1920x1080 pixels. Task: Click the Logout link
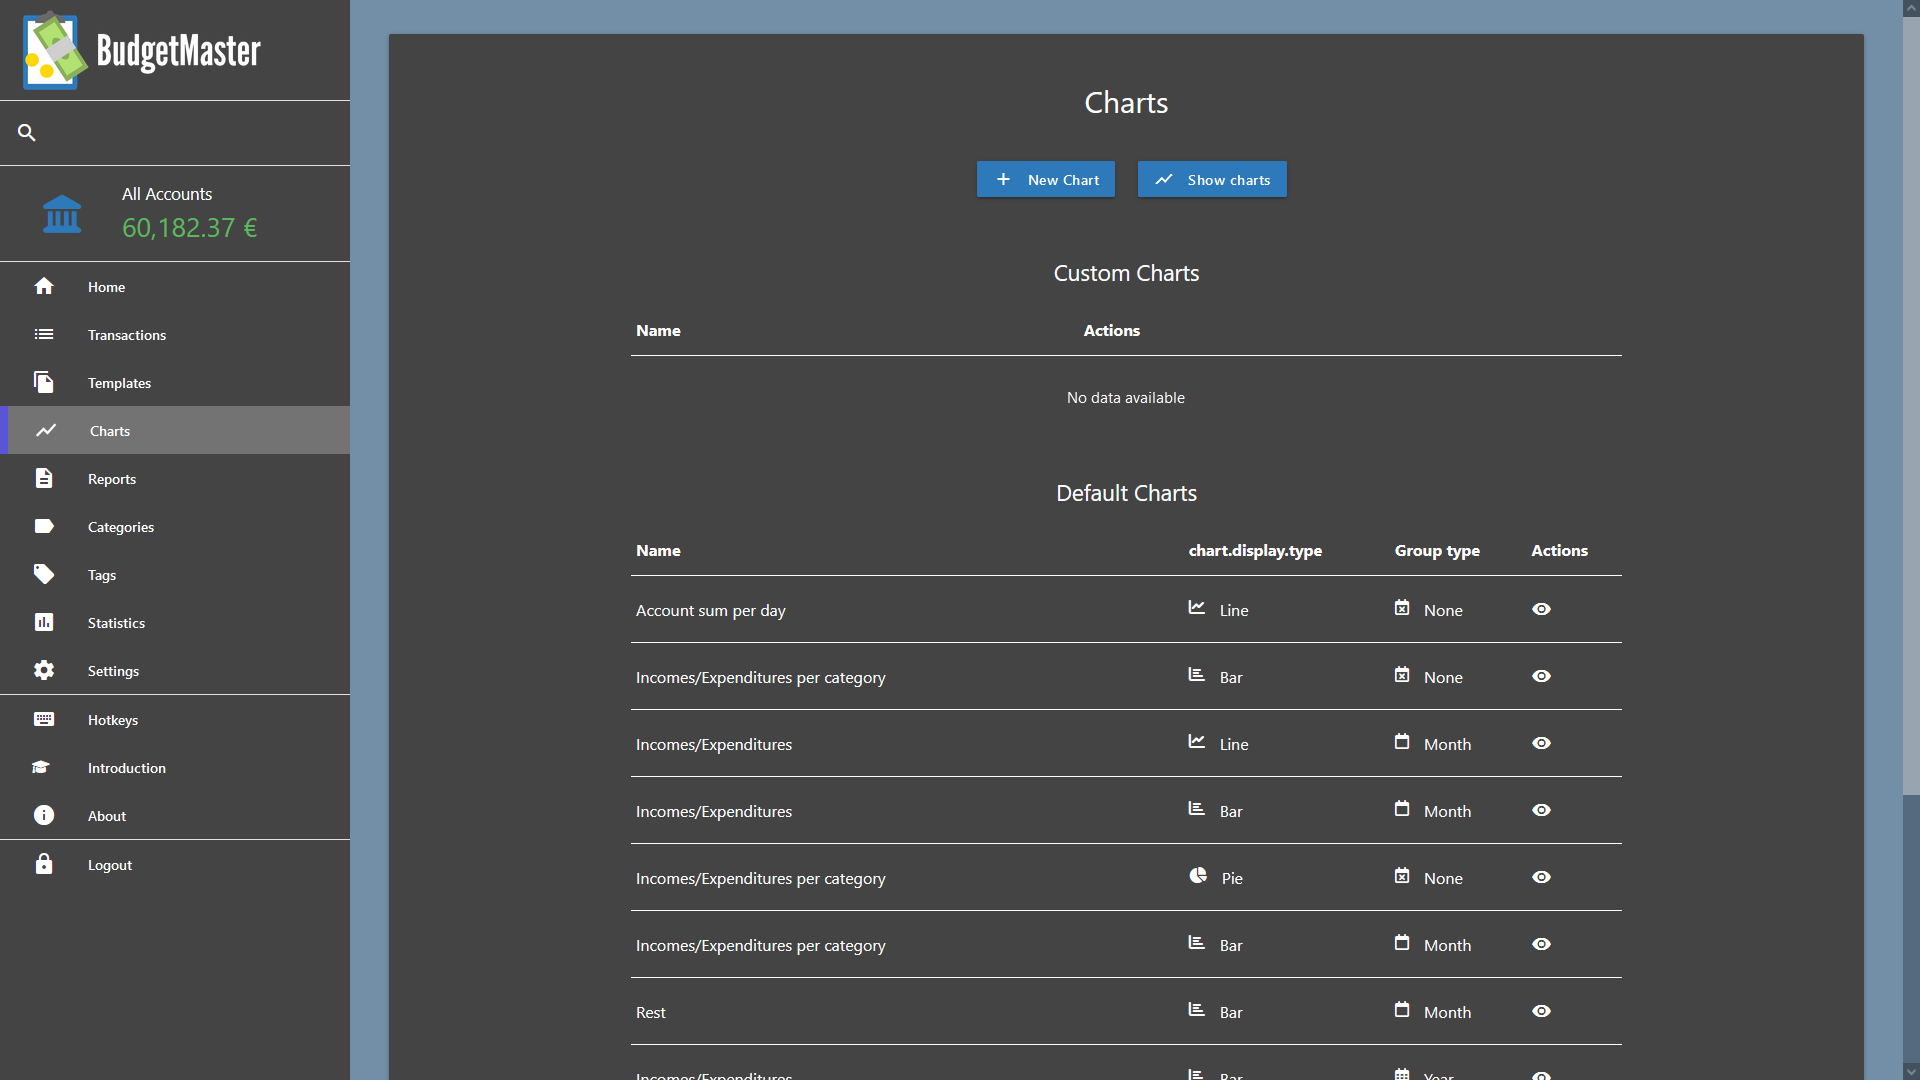pyautogui.click(x=175, y=864)
